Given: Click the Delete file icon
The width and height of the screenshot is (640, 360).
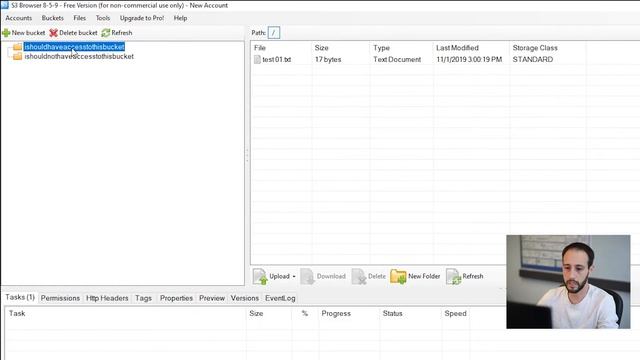Looking at the screenshot, I should pyautogui.click(x=359, y=276).
